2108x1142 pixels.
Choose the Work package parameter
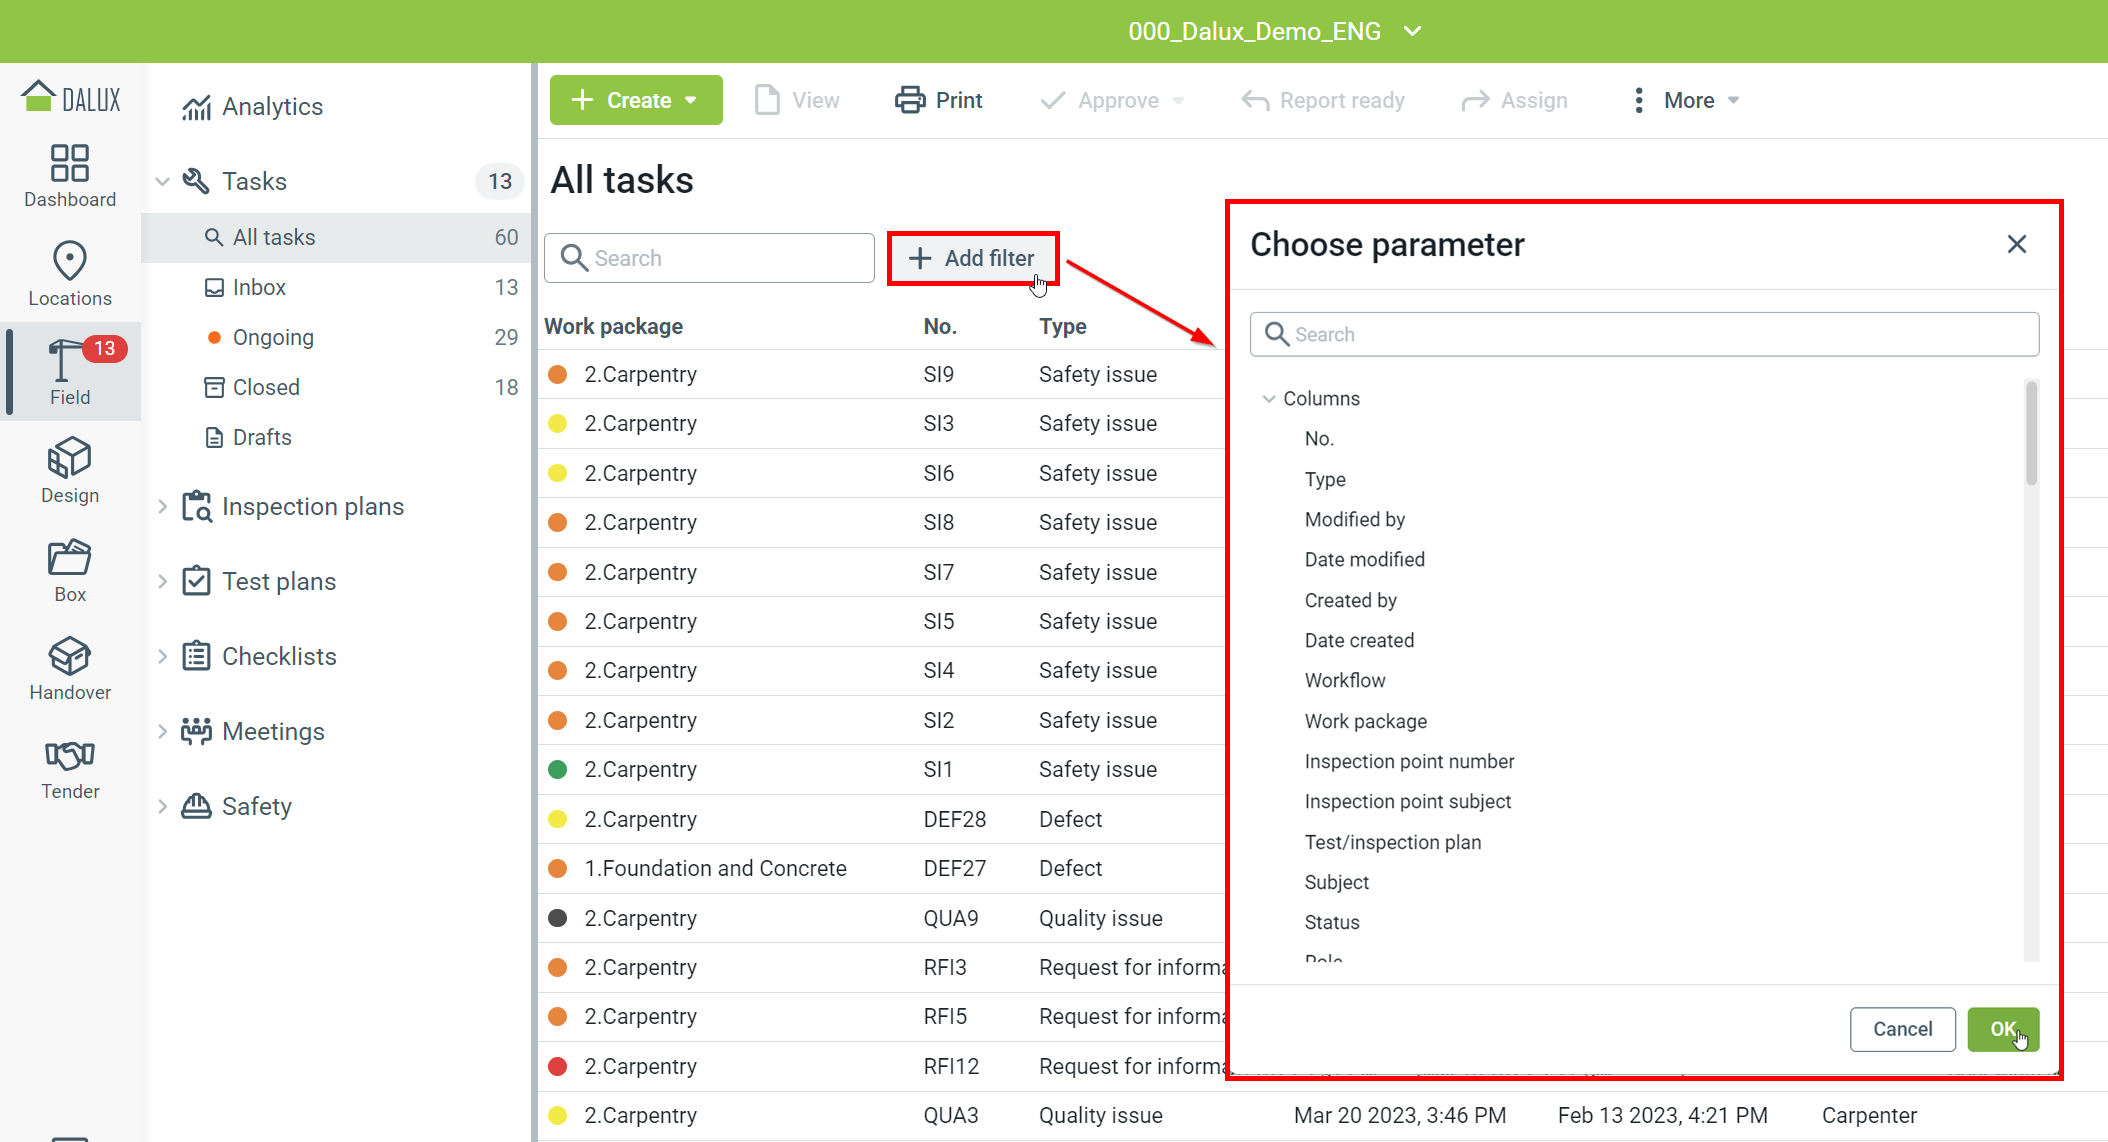[x=1365, y=721]
